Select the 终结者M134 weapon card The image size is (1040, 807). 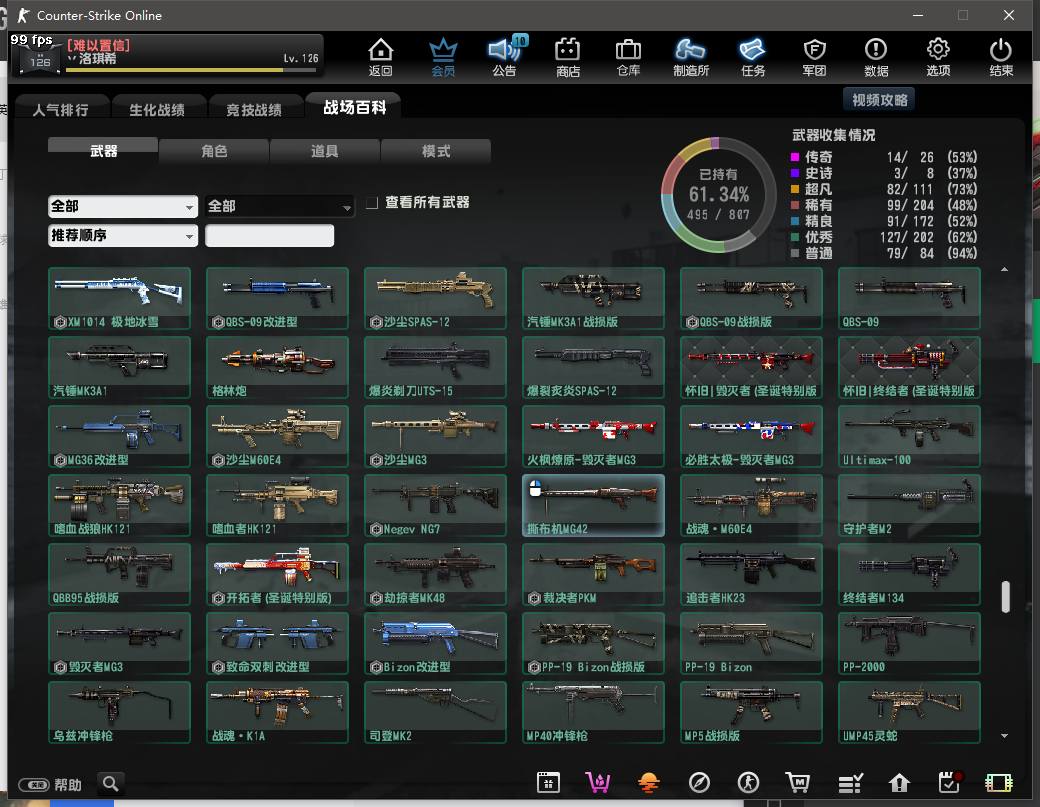909,574
